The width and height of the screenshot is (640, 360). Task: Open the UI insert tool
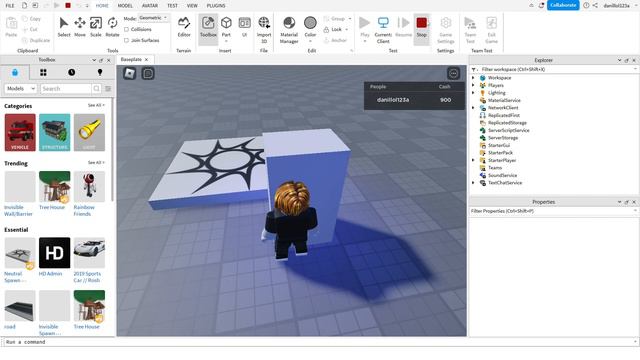[x=244, y=27]
